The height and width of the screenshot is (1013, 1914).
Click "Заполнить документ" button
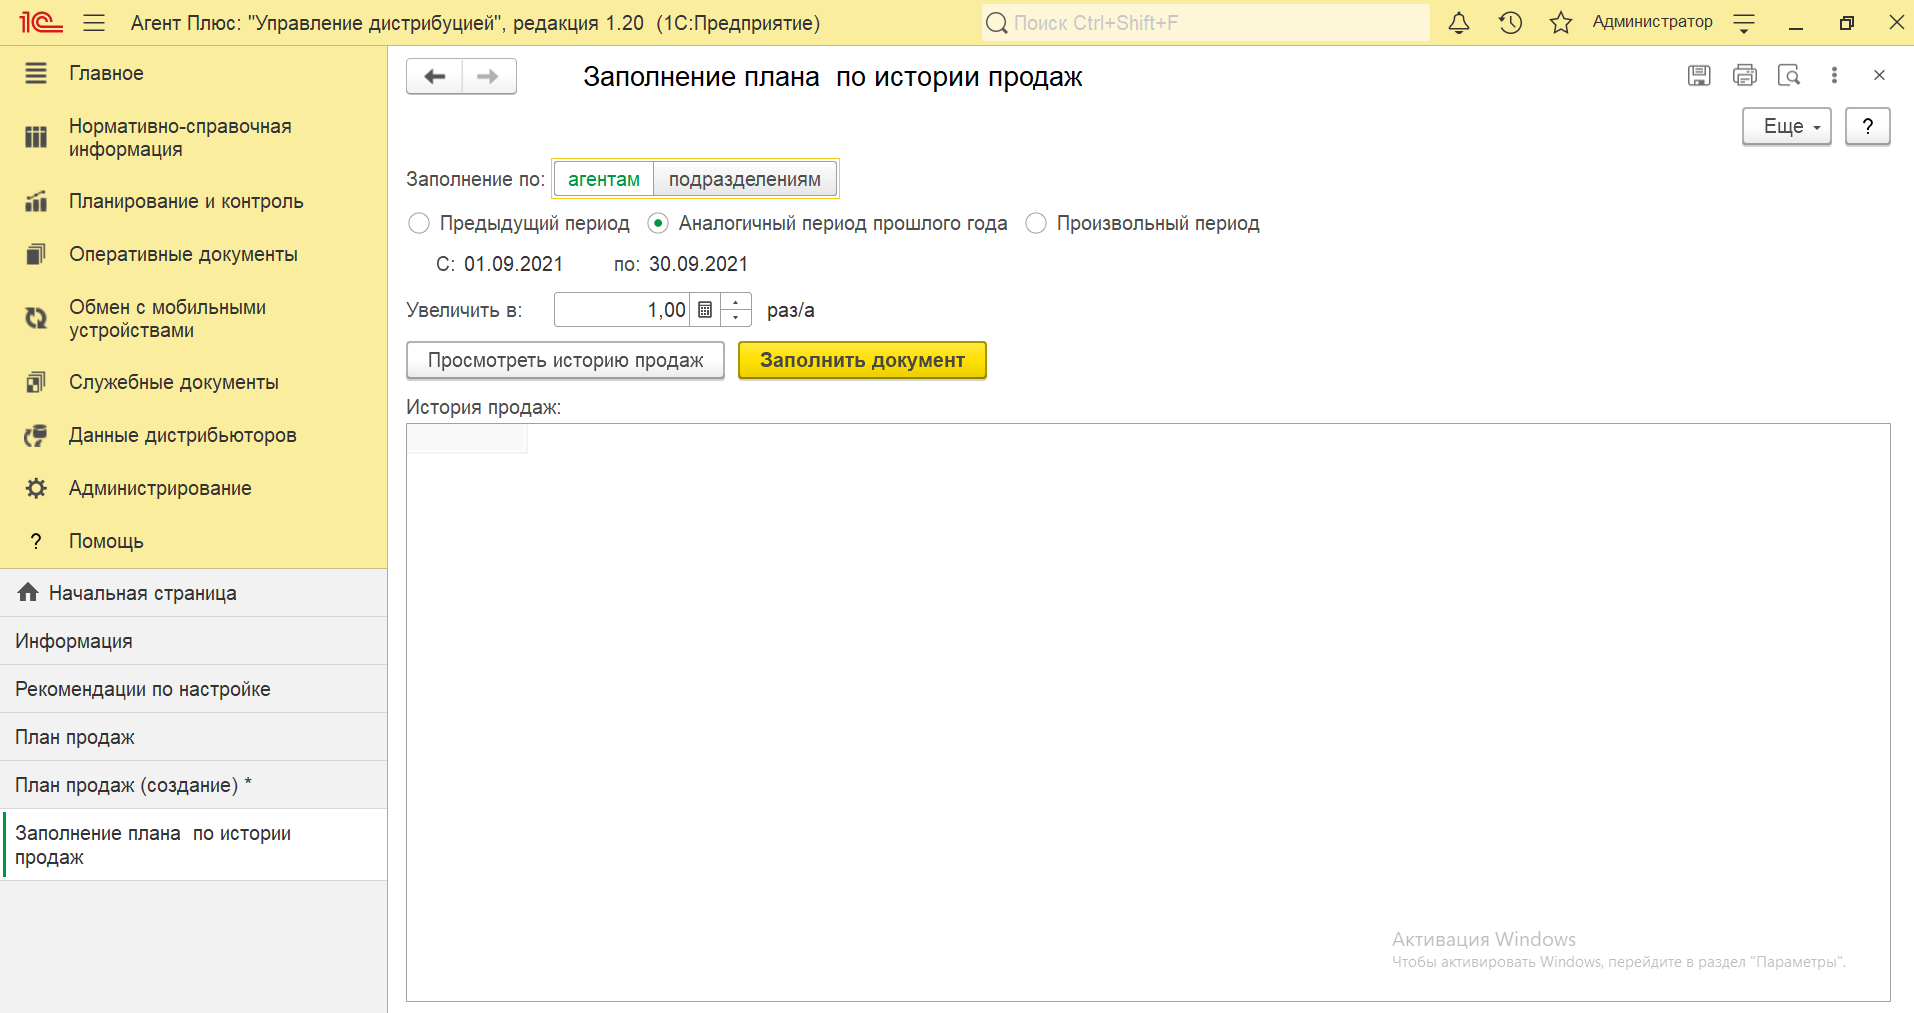pos(862,360)
